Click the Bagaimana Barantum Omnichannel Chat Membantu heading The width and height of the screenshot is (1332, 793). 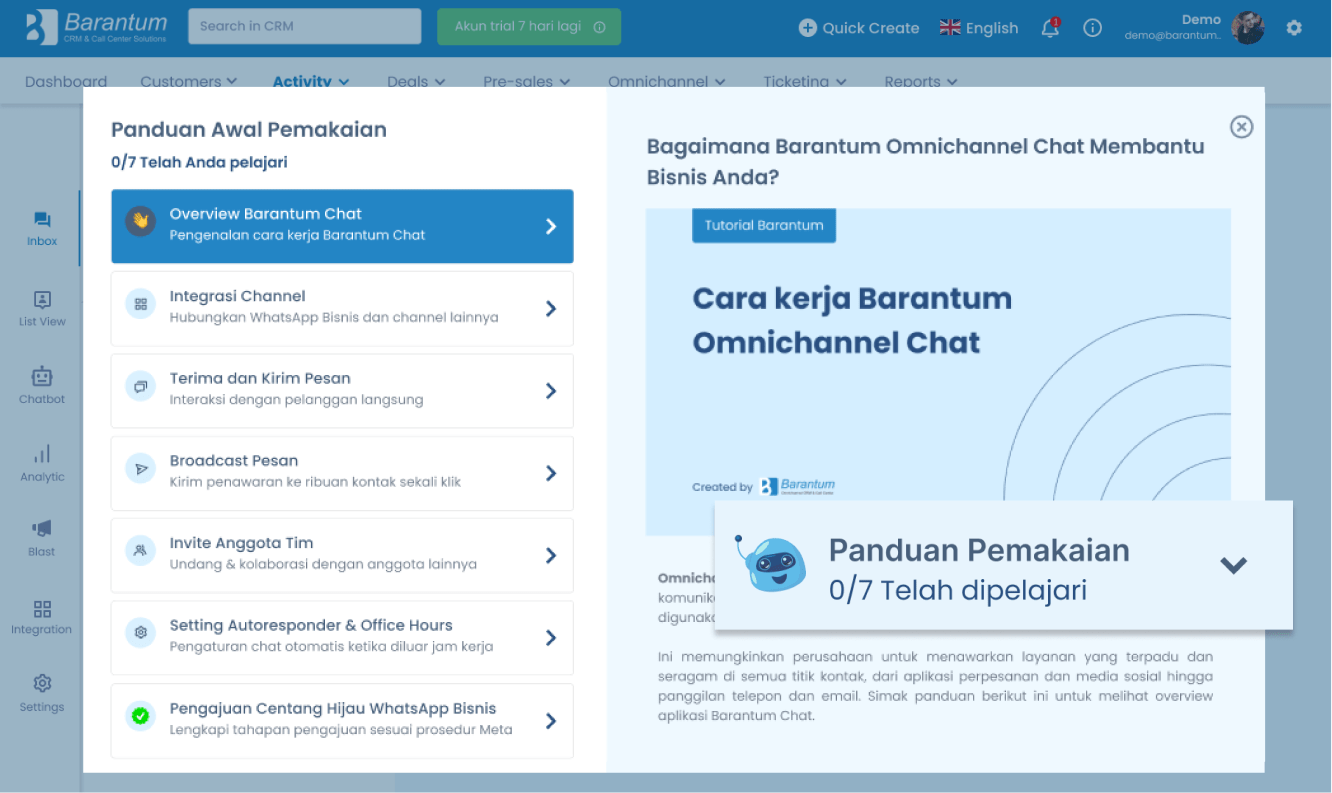[925, 161]
